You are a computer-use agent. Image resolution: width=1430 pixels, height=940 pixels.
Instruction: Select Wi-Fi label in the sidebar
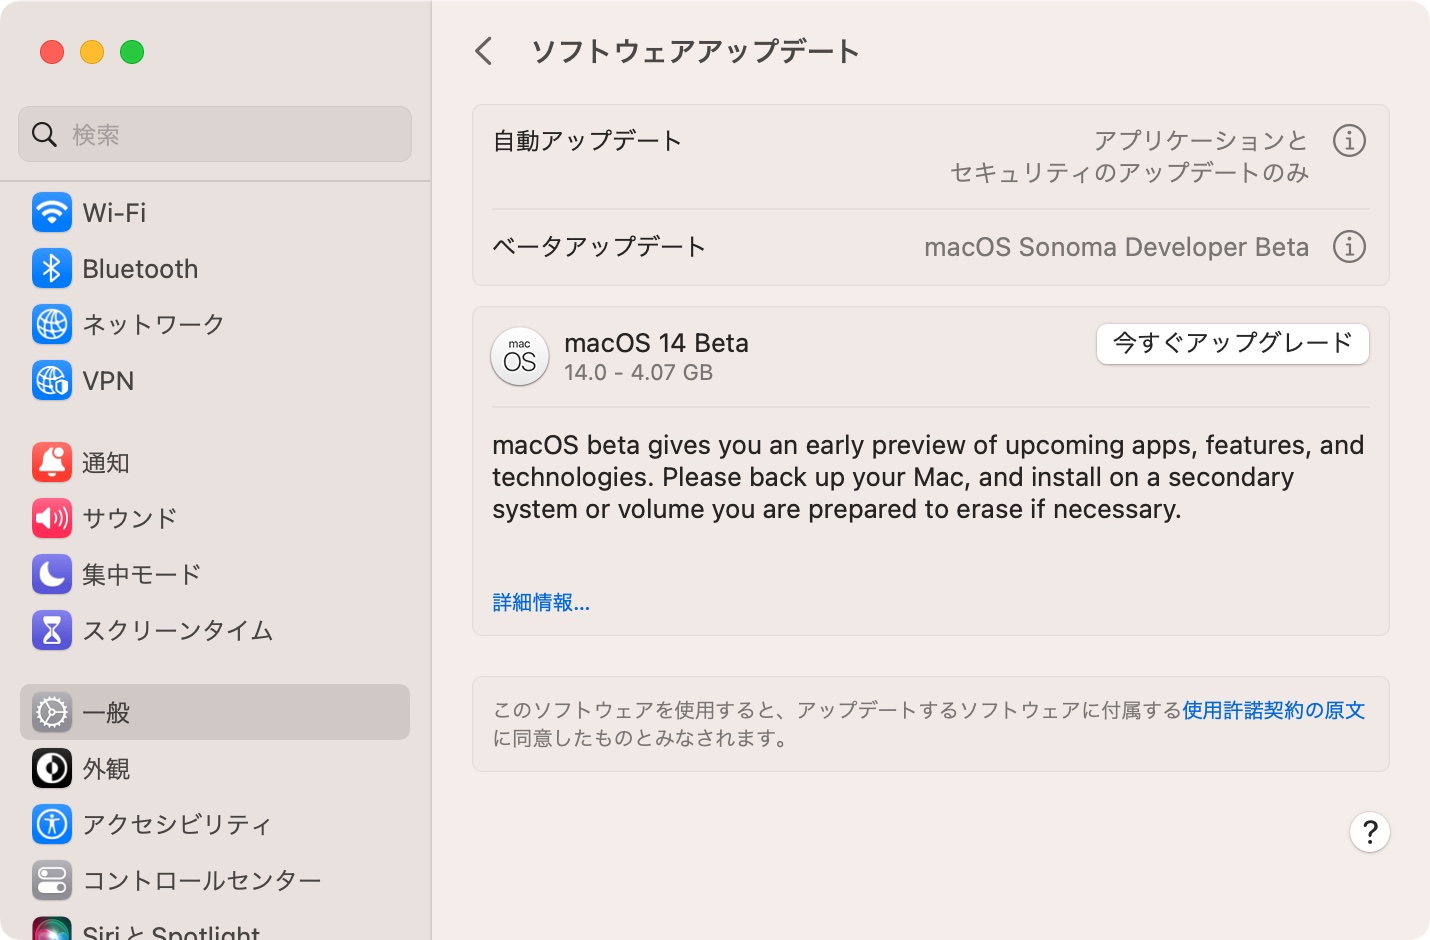114,212
